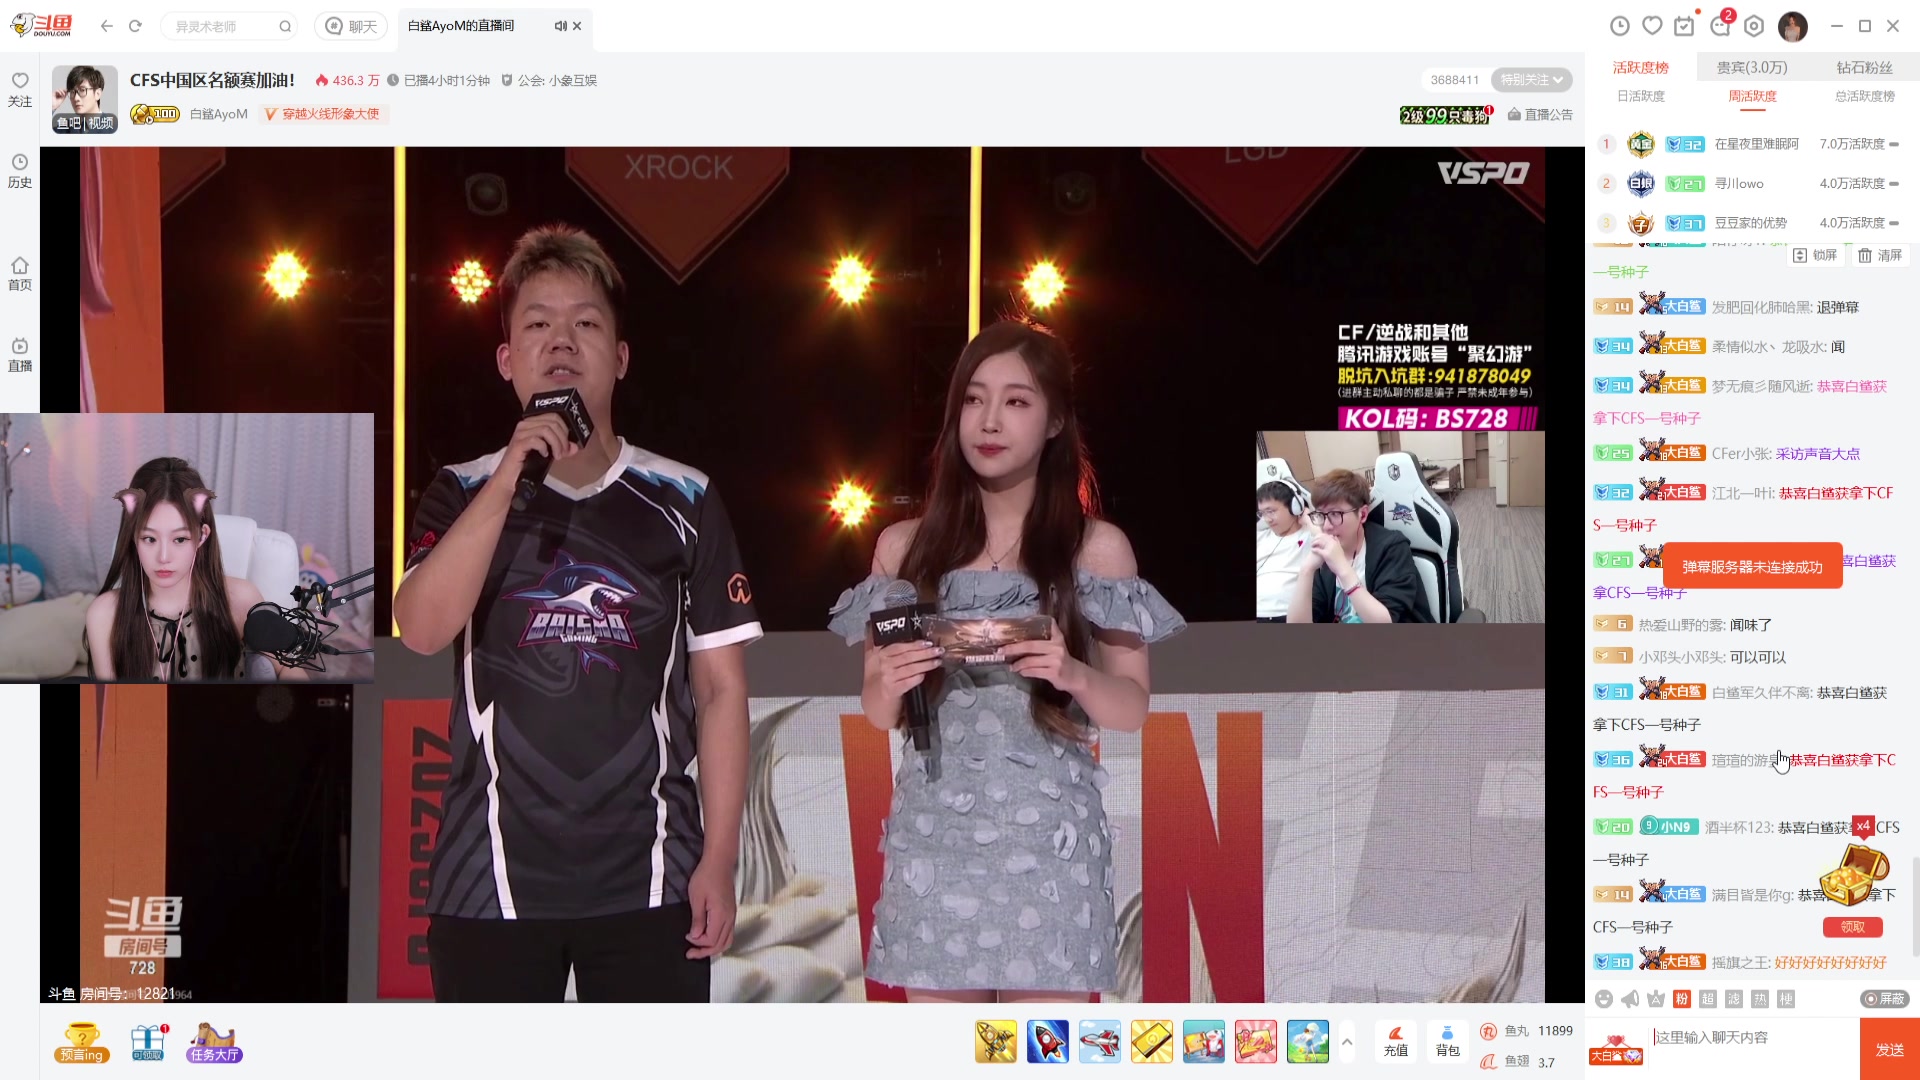Image resolution: width=1920 pixels, height=1080 pixels.
Task: Toggle the 粉 fan badge option
Action: 1682,999
